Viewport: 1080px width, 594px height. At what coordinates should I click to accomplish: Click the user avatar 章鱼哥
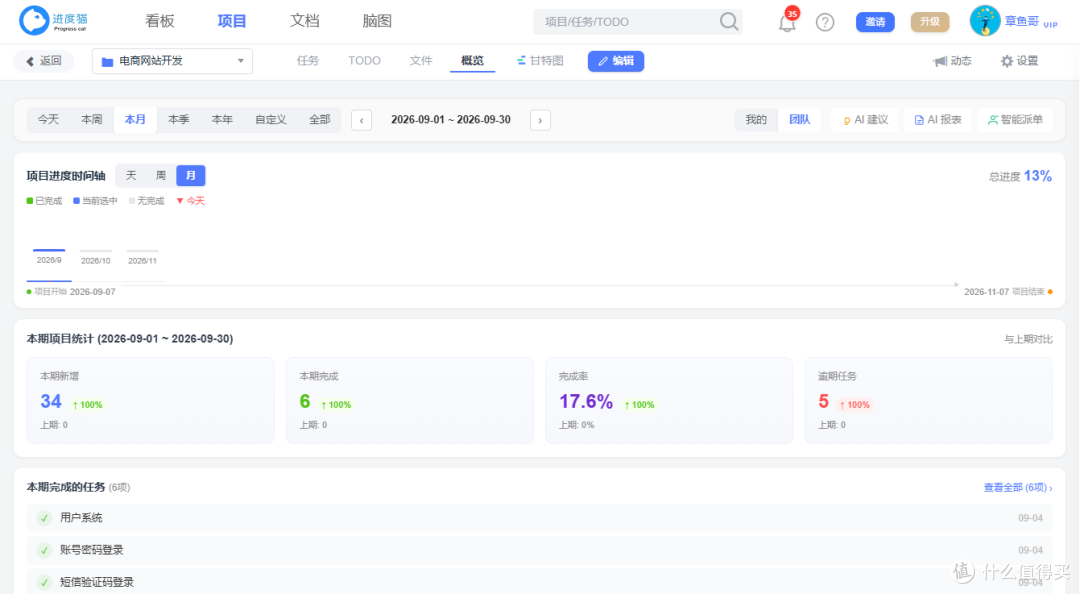click(x=984, y=21)
